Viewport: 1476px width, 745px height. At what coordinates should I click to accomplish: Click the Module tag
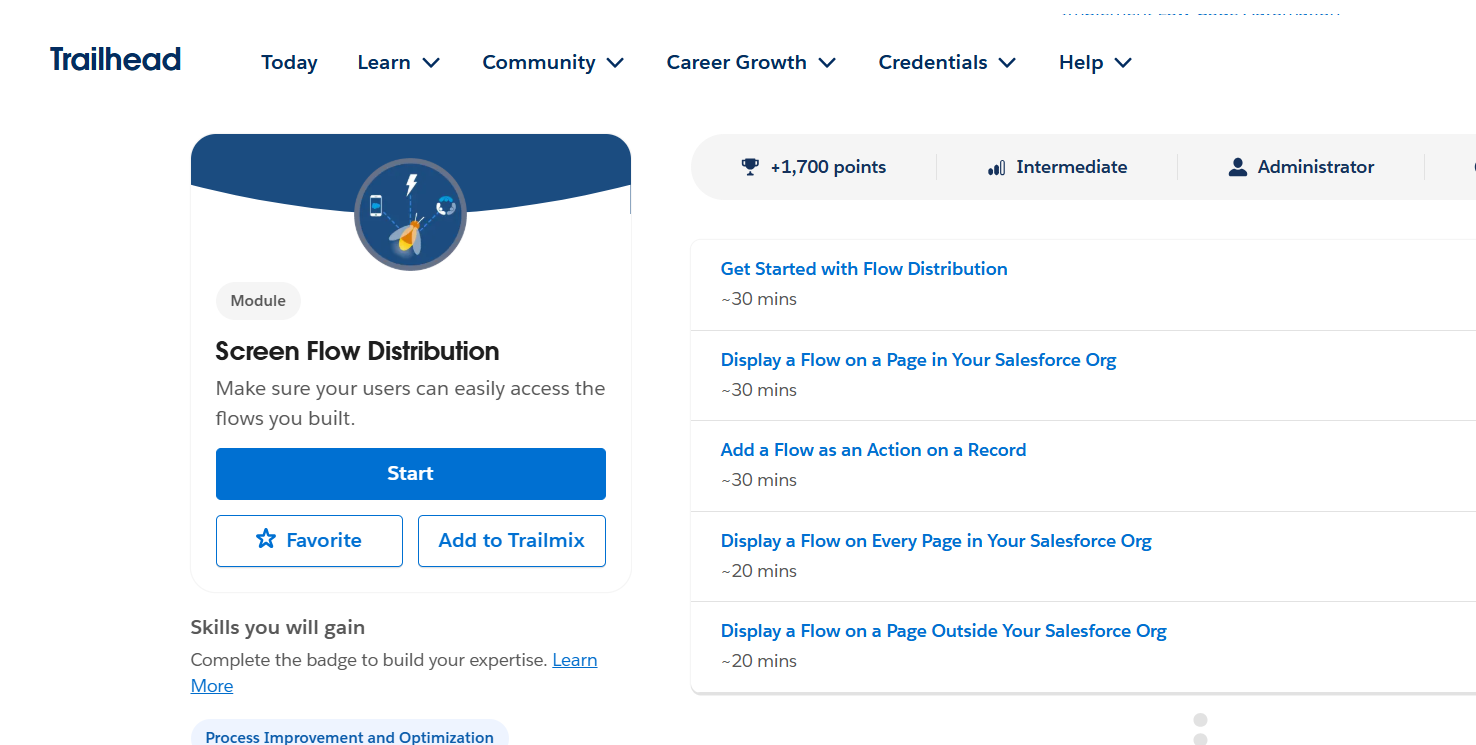[x=258, y=300]
